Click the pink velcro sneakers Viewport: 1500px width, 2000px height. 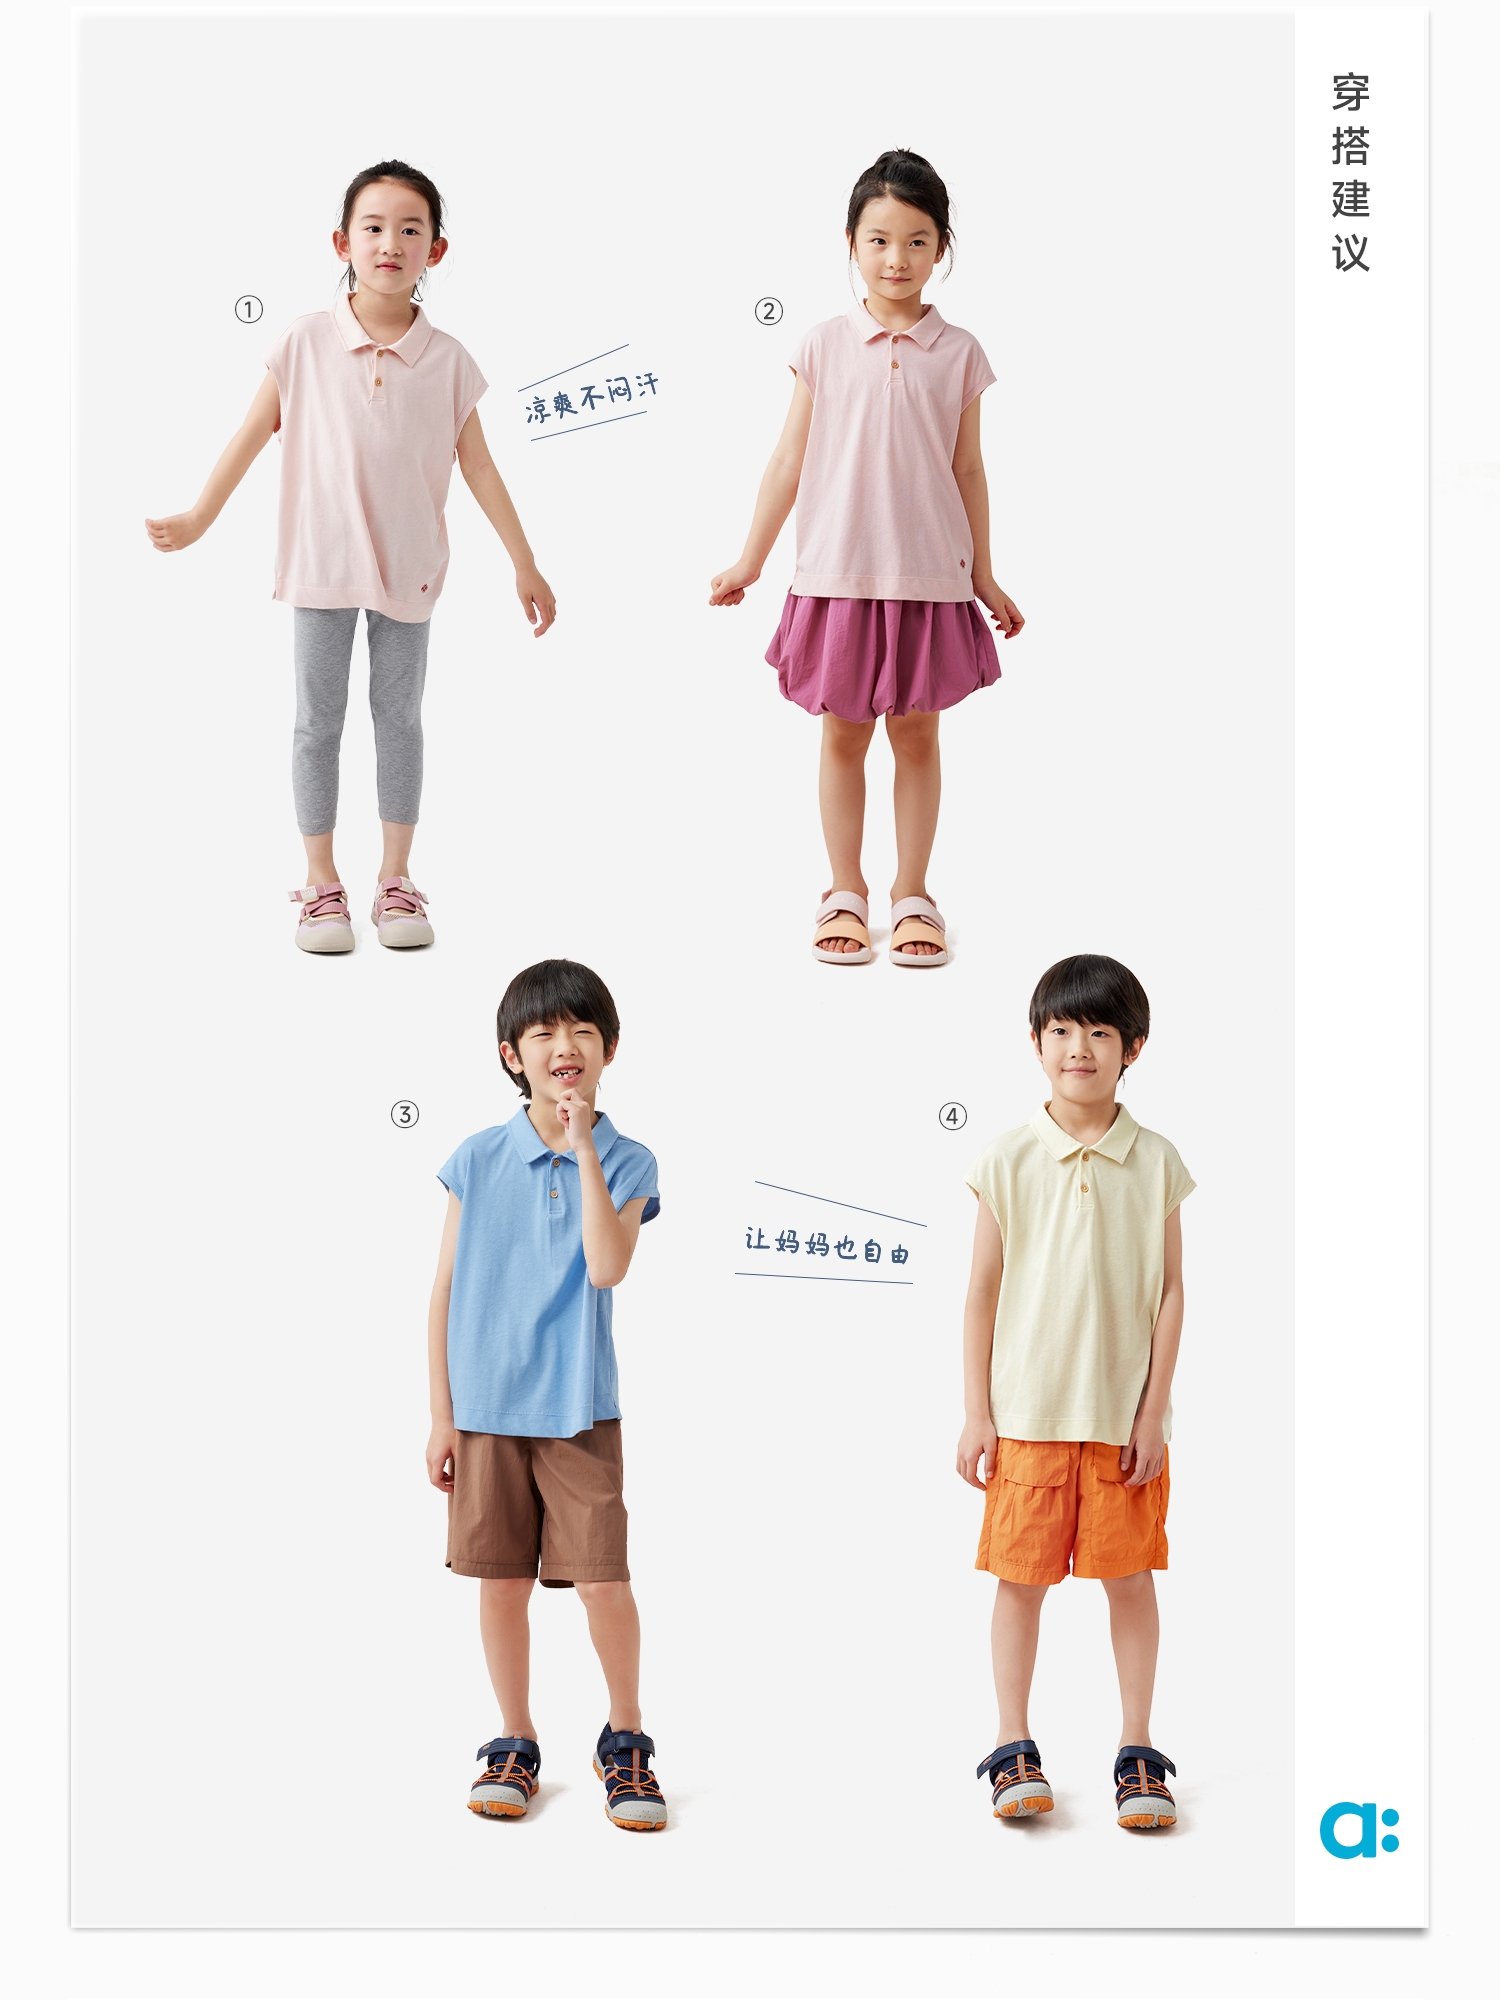[x=362, y=914]
